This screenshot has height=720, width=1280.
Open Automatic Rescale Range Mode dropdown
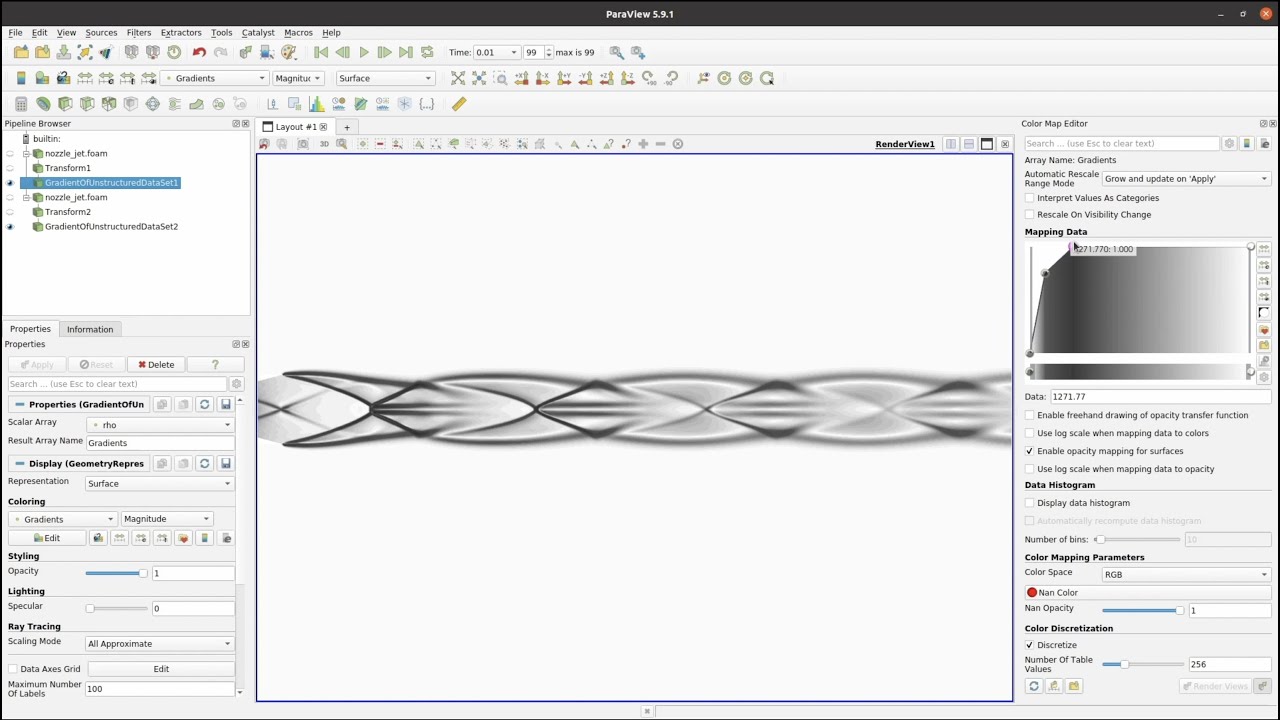click(x=1186, y=179)
